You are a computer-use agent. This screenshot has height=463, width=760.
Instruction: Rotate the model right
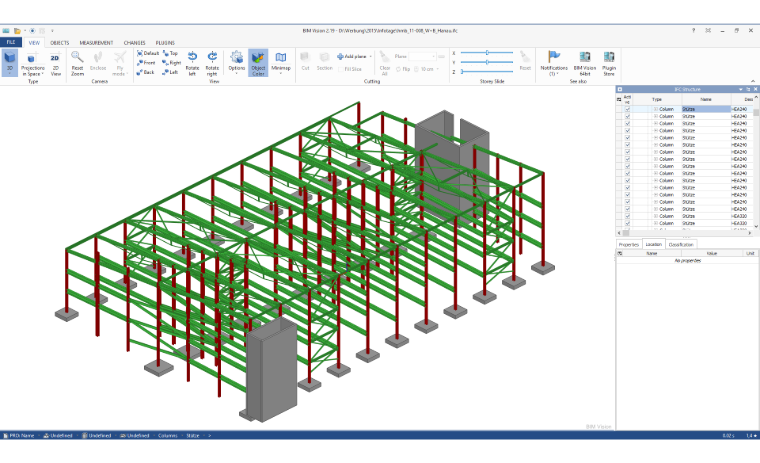coord(212,63)
